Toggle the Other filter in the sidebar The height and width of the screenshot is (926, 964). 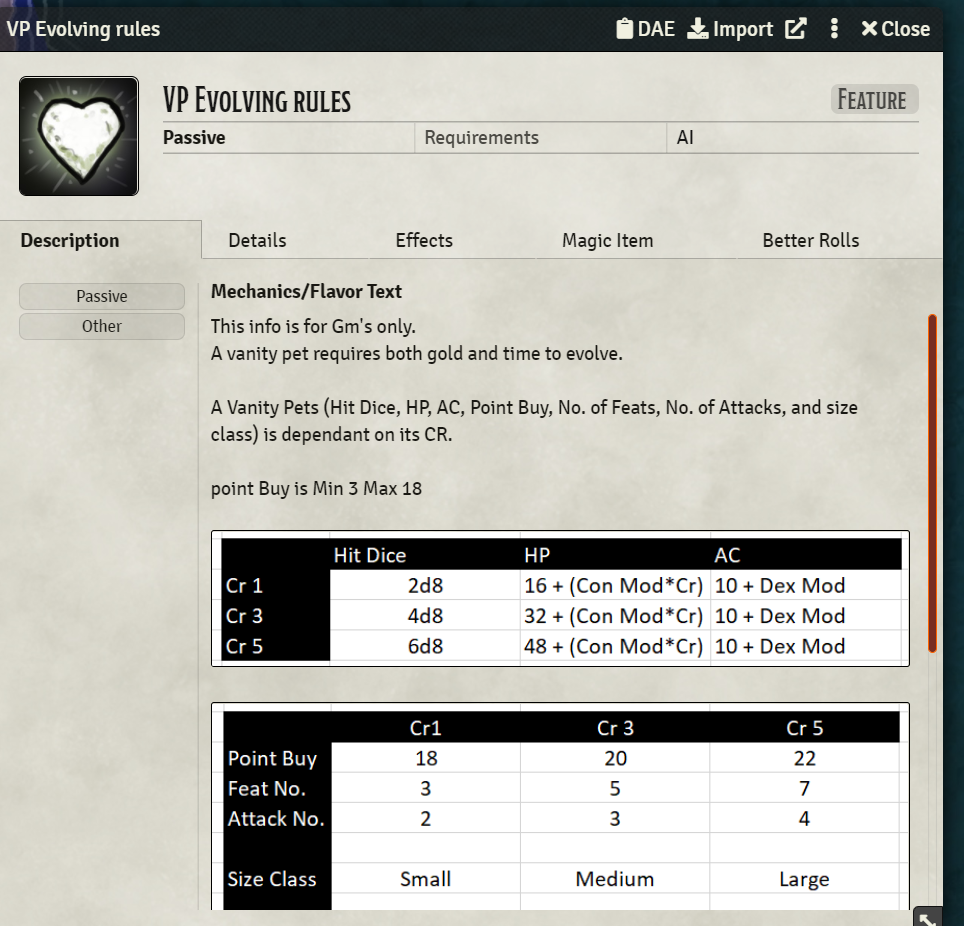point(101,325)
